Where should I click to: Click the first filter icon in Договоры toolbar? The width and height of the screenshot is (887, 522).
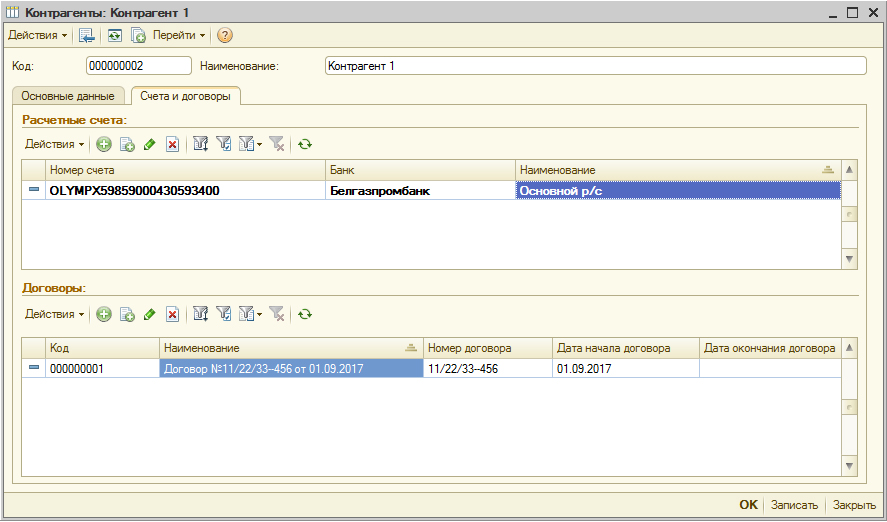point(200,314)
